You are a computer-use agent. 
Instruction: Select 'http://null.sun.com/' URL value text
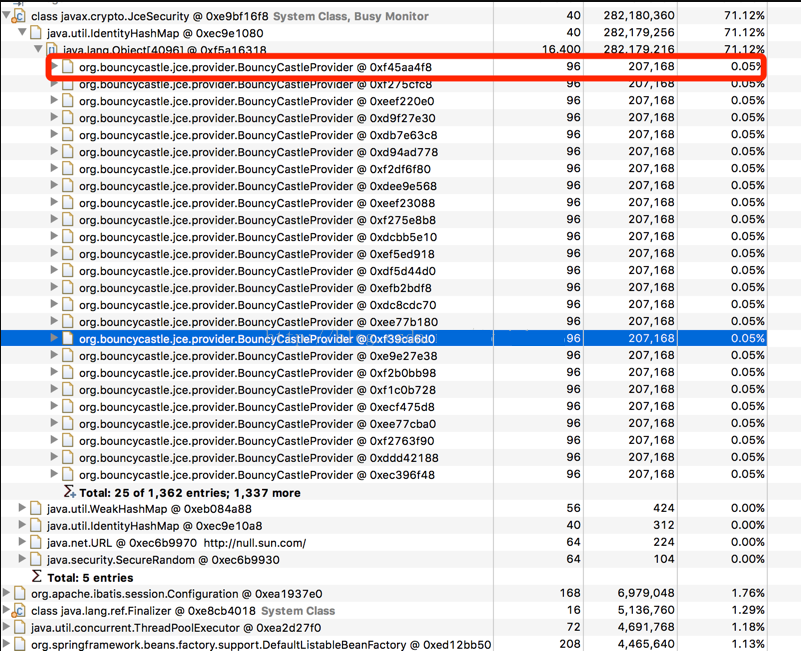coord(255,543)
